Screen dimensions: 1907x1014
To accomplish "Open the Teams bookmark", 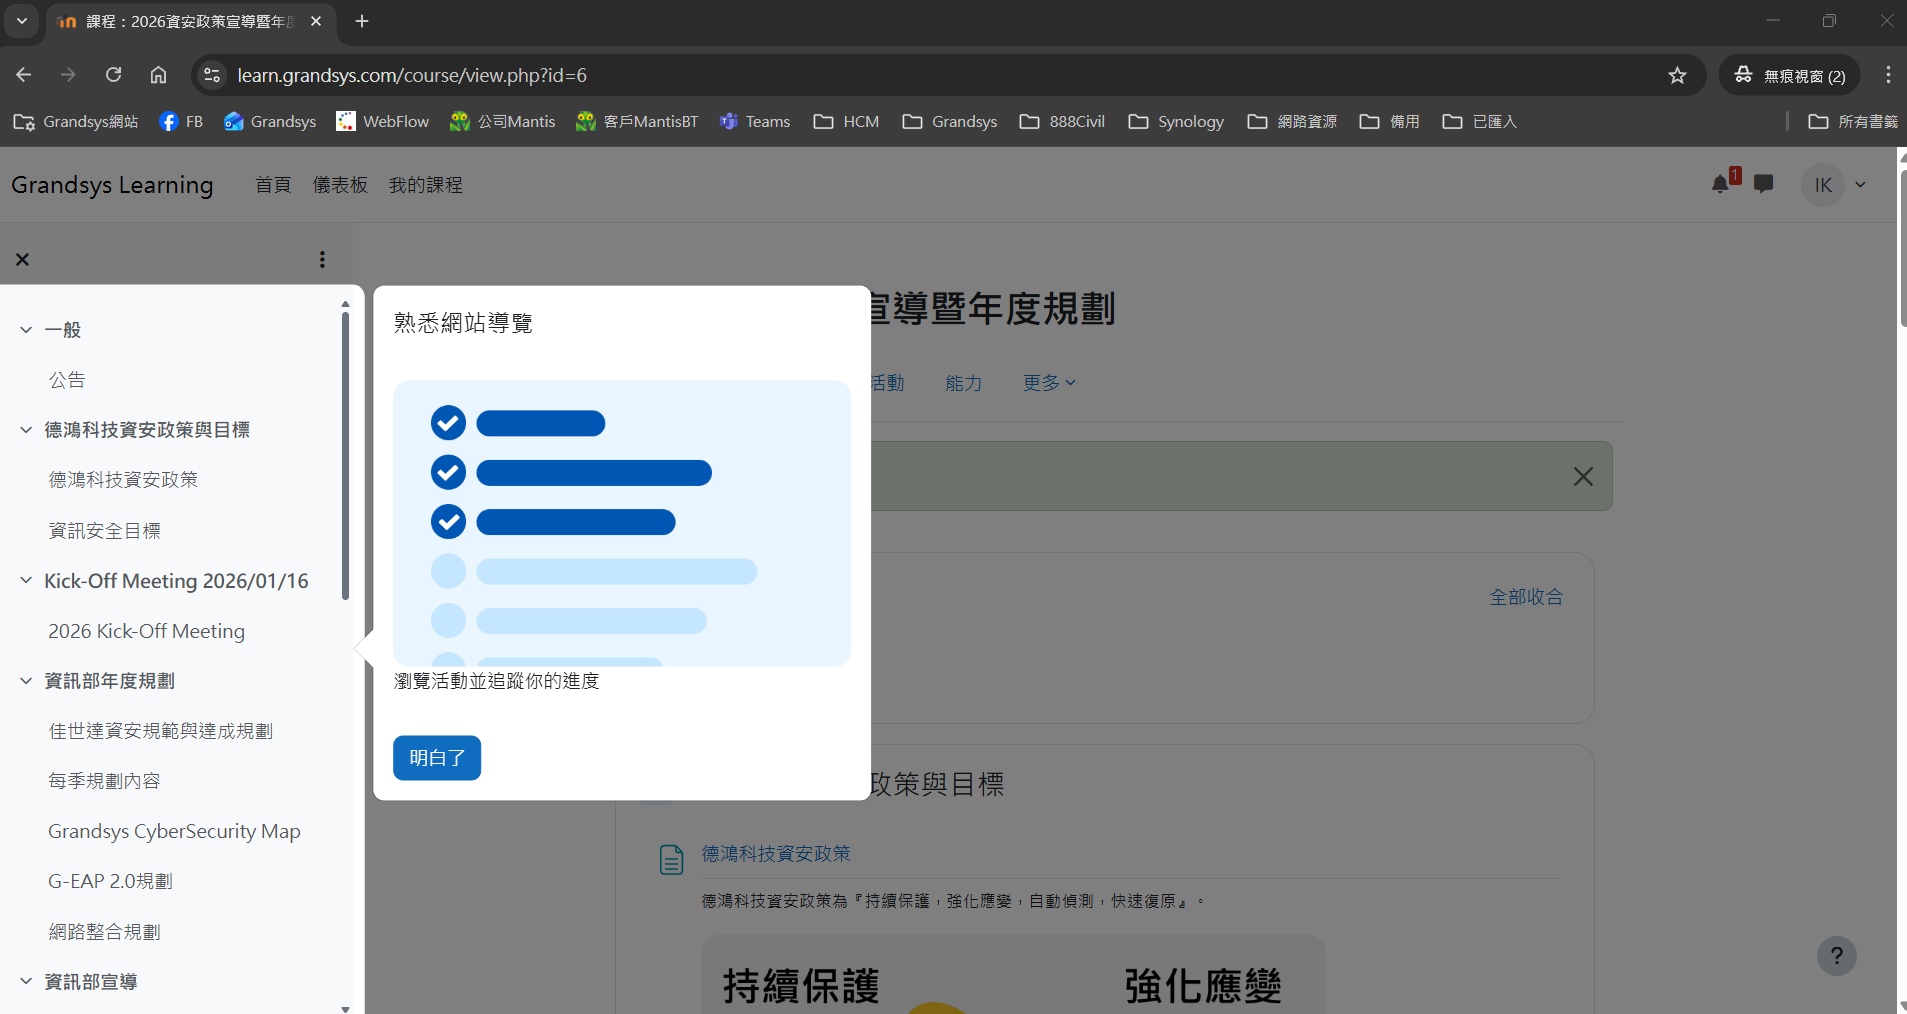I will [755, 121].
